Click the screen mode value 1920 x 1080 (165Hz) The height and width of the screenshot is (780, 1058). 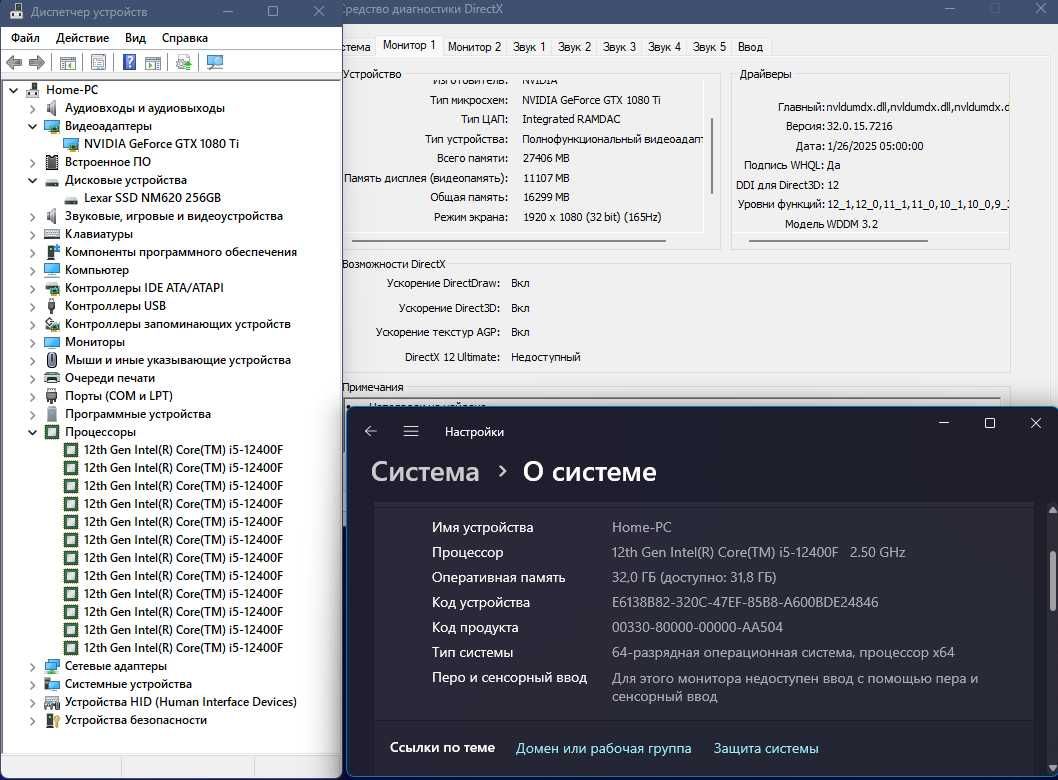(x=592, y=217)
